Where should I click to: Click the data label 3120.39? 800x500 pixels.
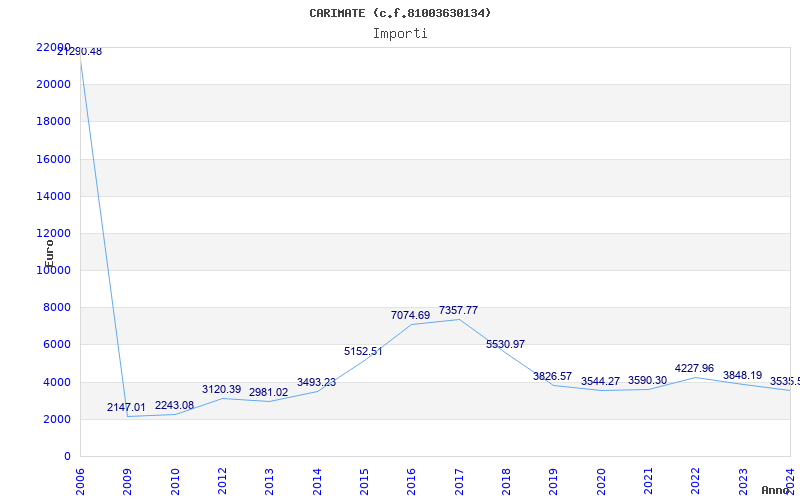tap(221, 390)
